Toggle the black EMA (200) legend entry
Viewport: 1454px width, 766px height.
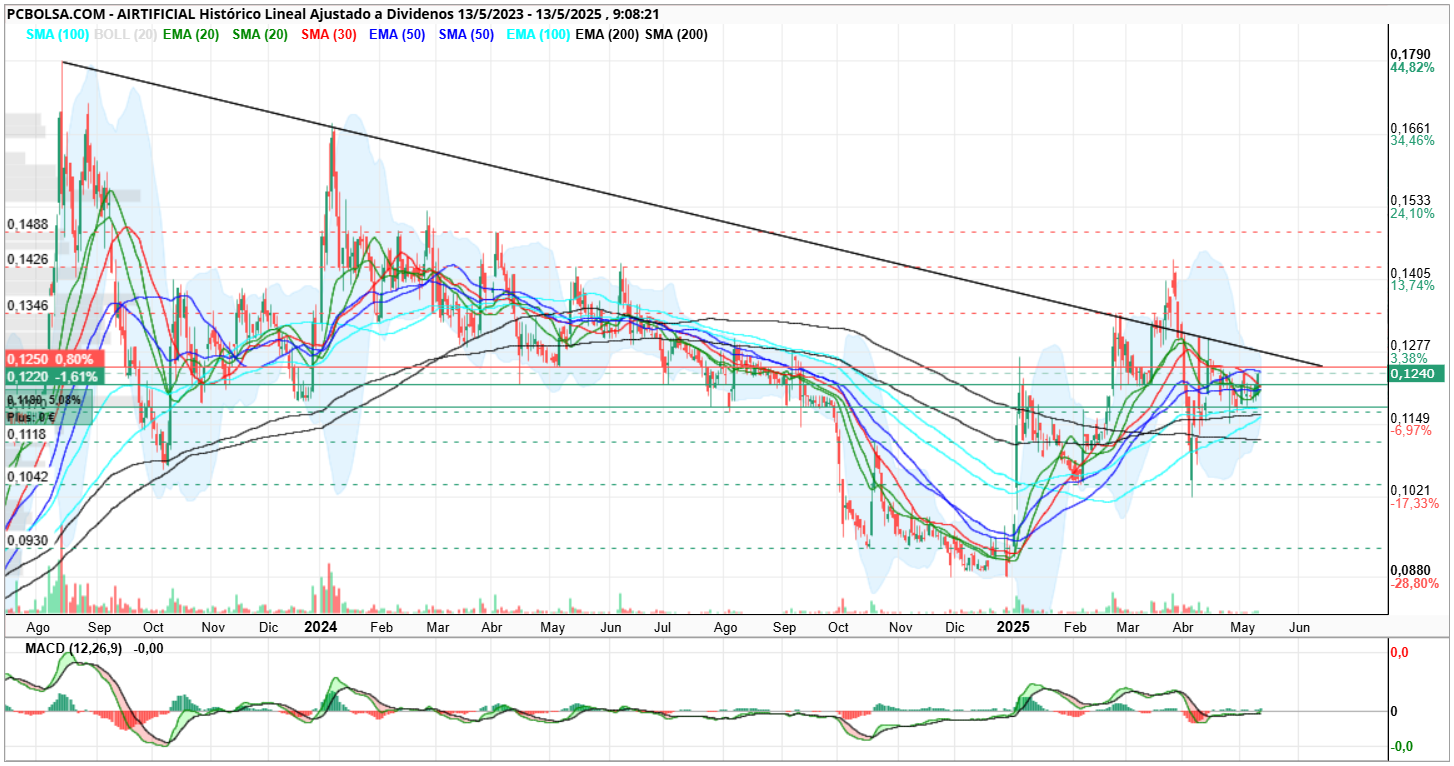coord(609,34)
